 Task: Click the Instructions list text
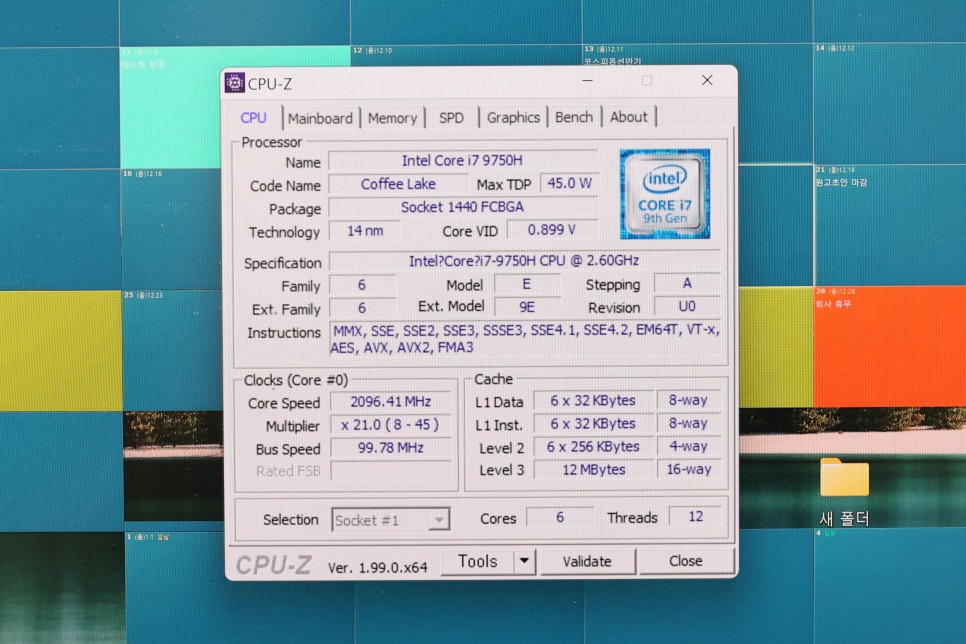click(525, 339)
